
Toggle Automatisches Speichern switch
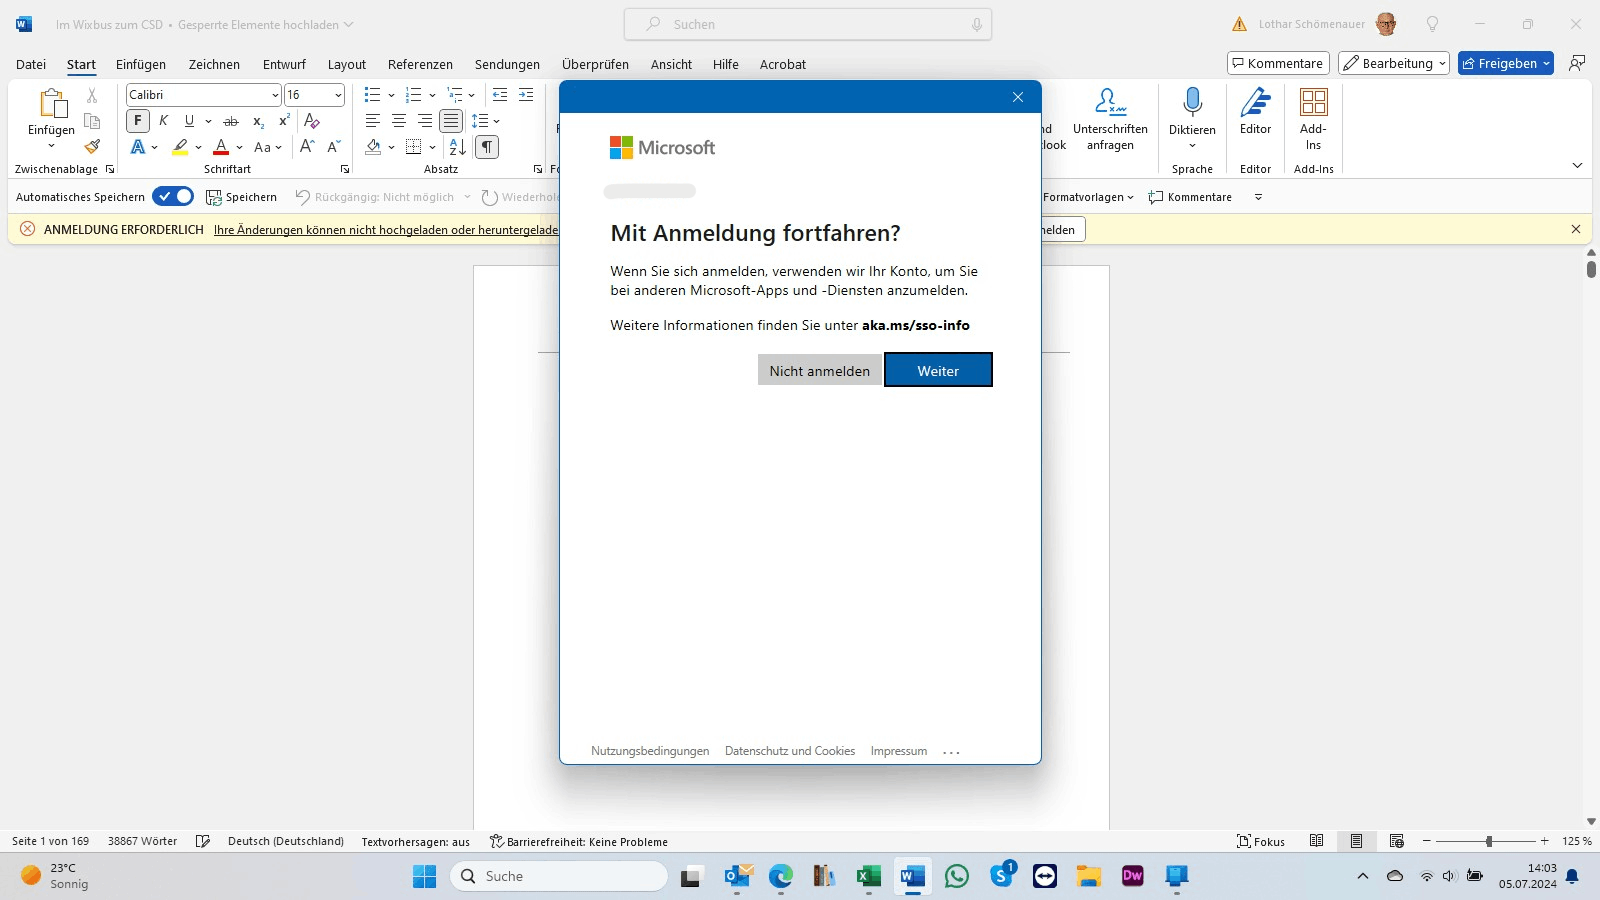point(173,197)
